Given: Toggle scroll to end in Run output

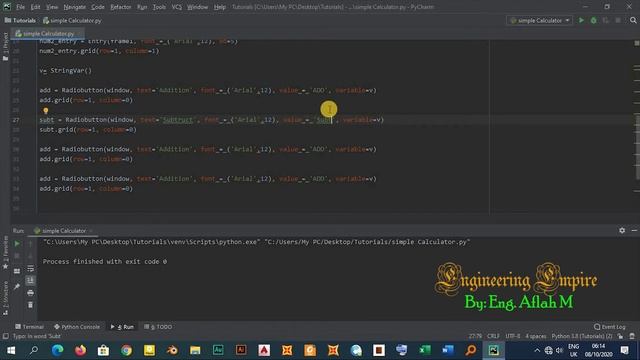Looking at the screenshot, I should [x=31, y=280].
